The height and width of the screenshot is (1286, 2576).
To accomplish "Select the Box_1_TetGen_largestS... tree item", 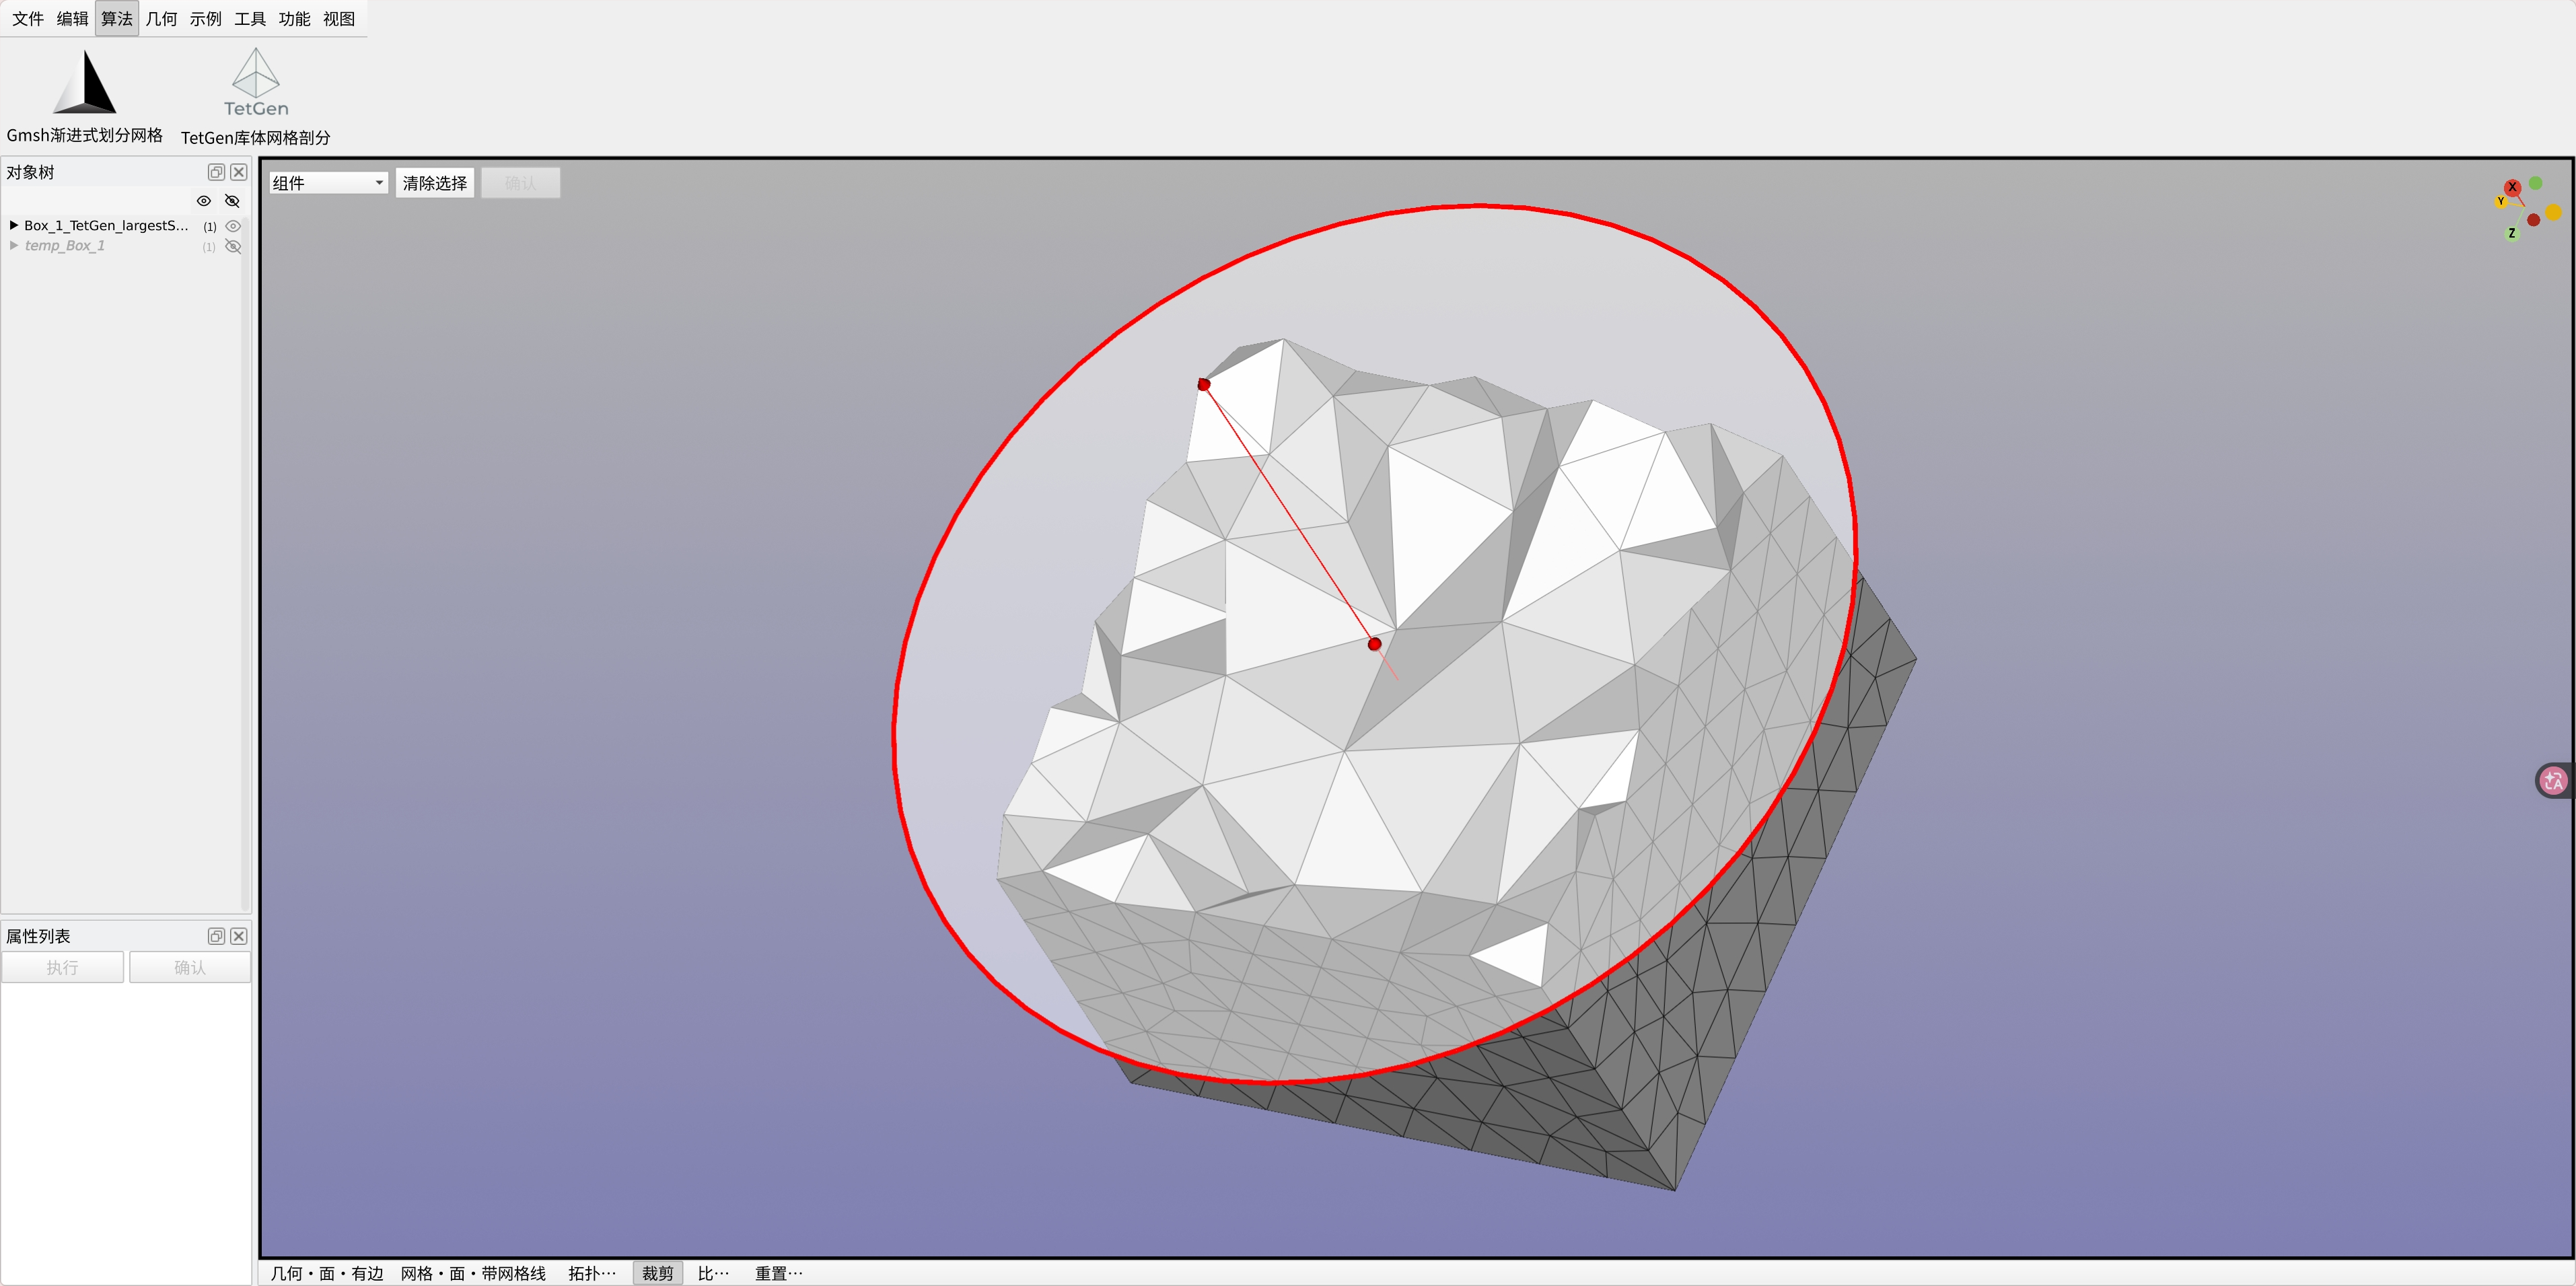I will coord(106,226).
